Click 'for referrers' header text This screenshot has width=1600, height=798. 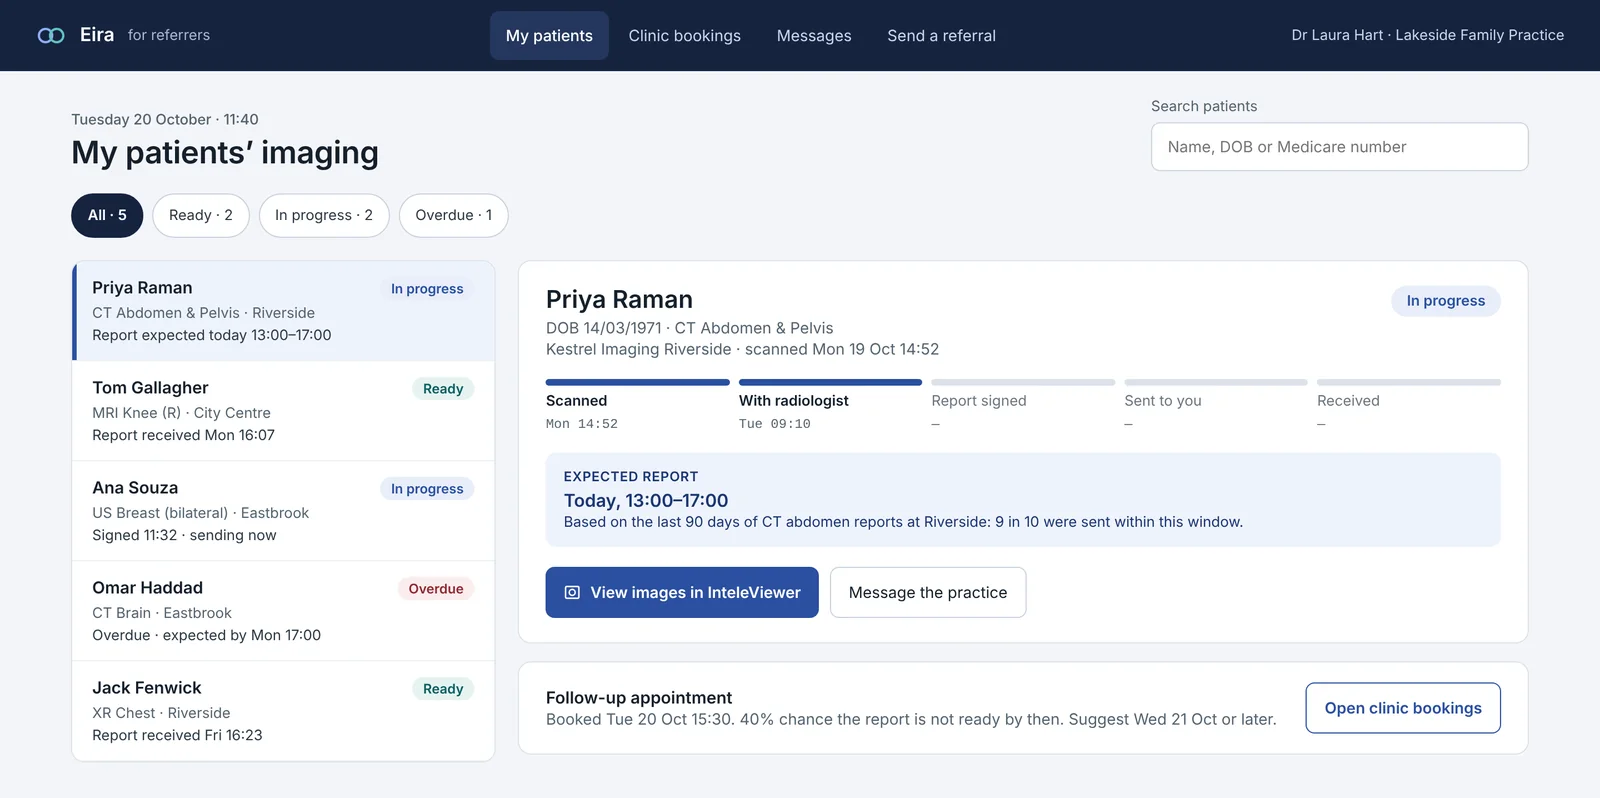[x=169, y=35]
